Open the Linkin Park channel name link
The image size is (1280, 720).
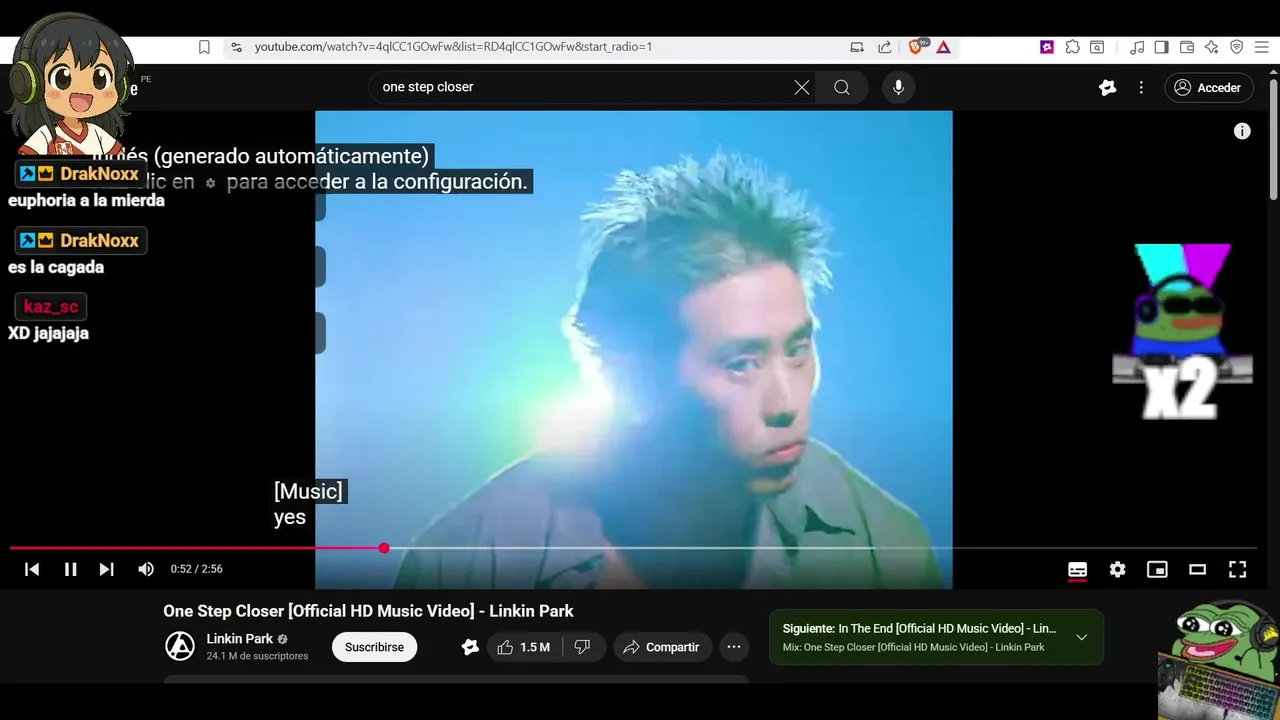(x=240, y=638)
